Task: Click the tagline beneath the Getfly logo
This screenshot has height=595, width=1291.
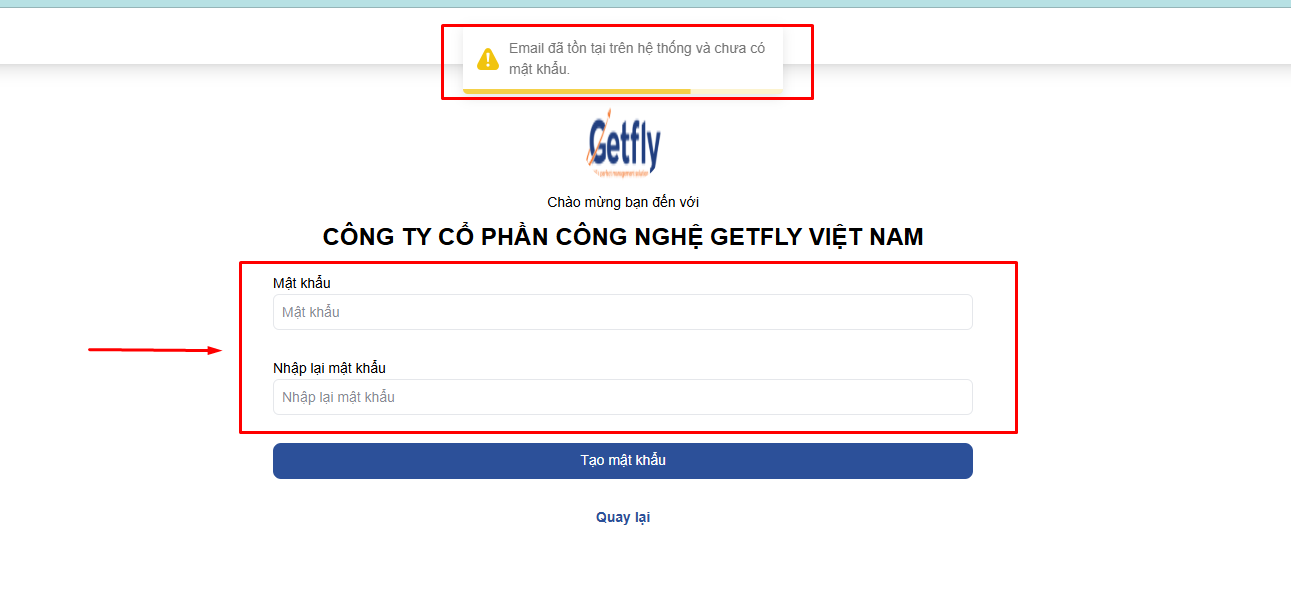Action: pyautogui.click(x=623, y=173)
